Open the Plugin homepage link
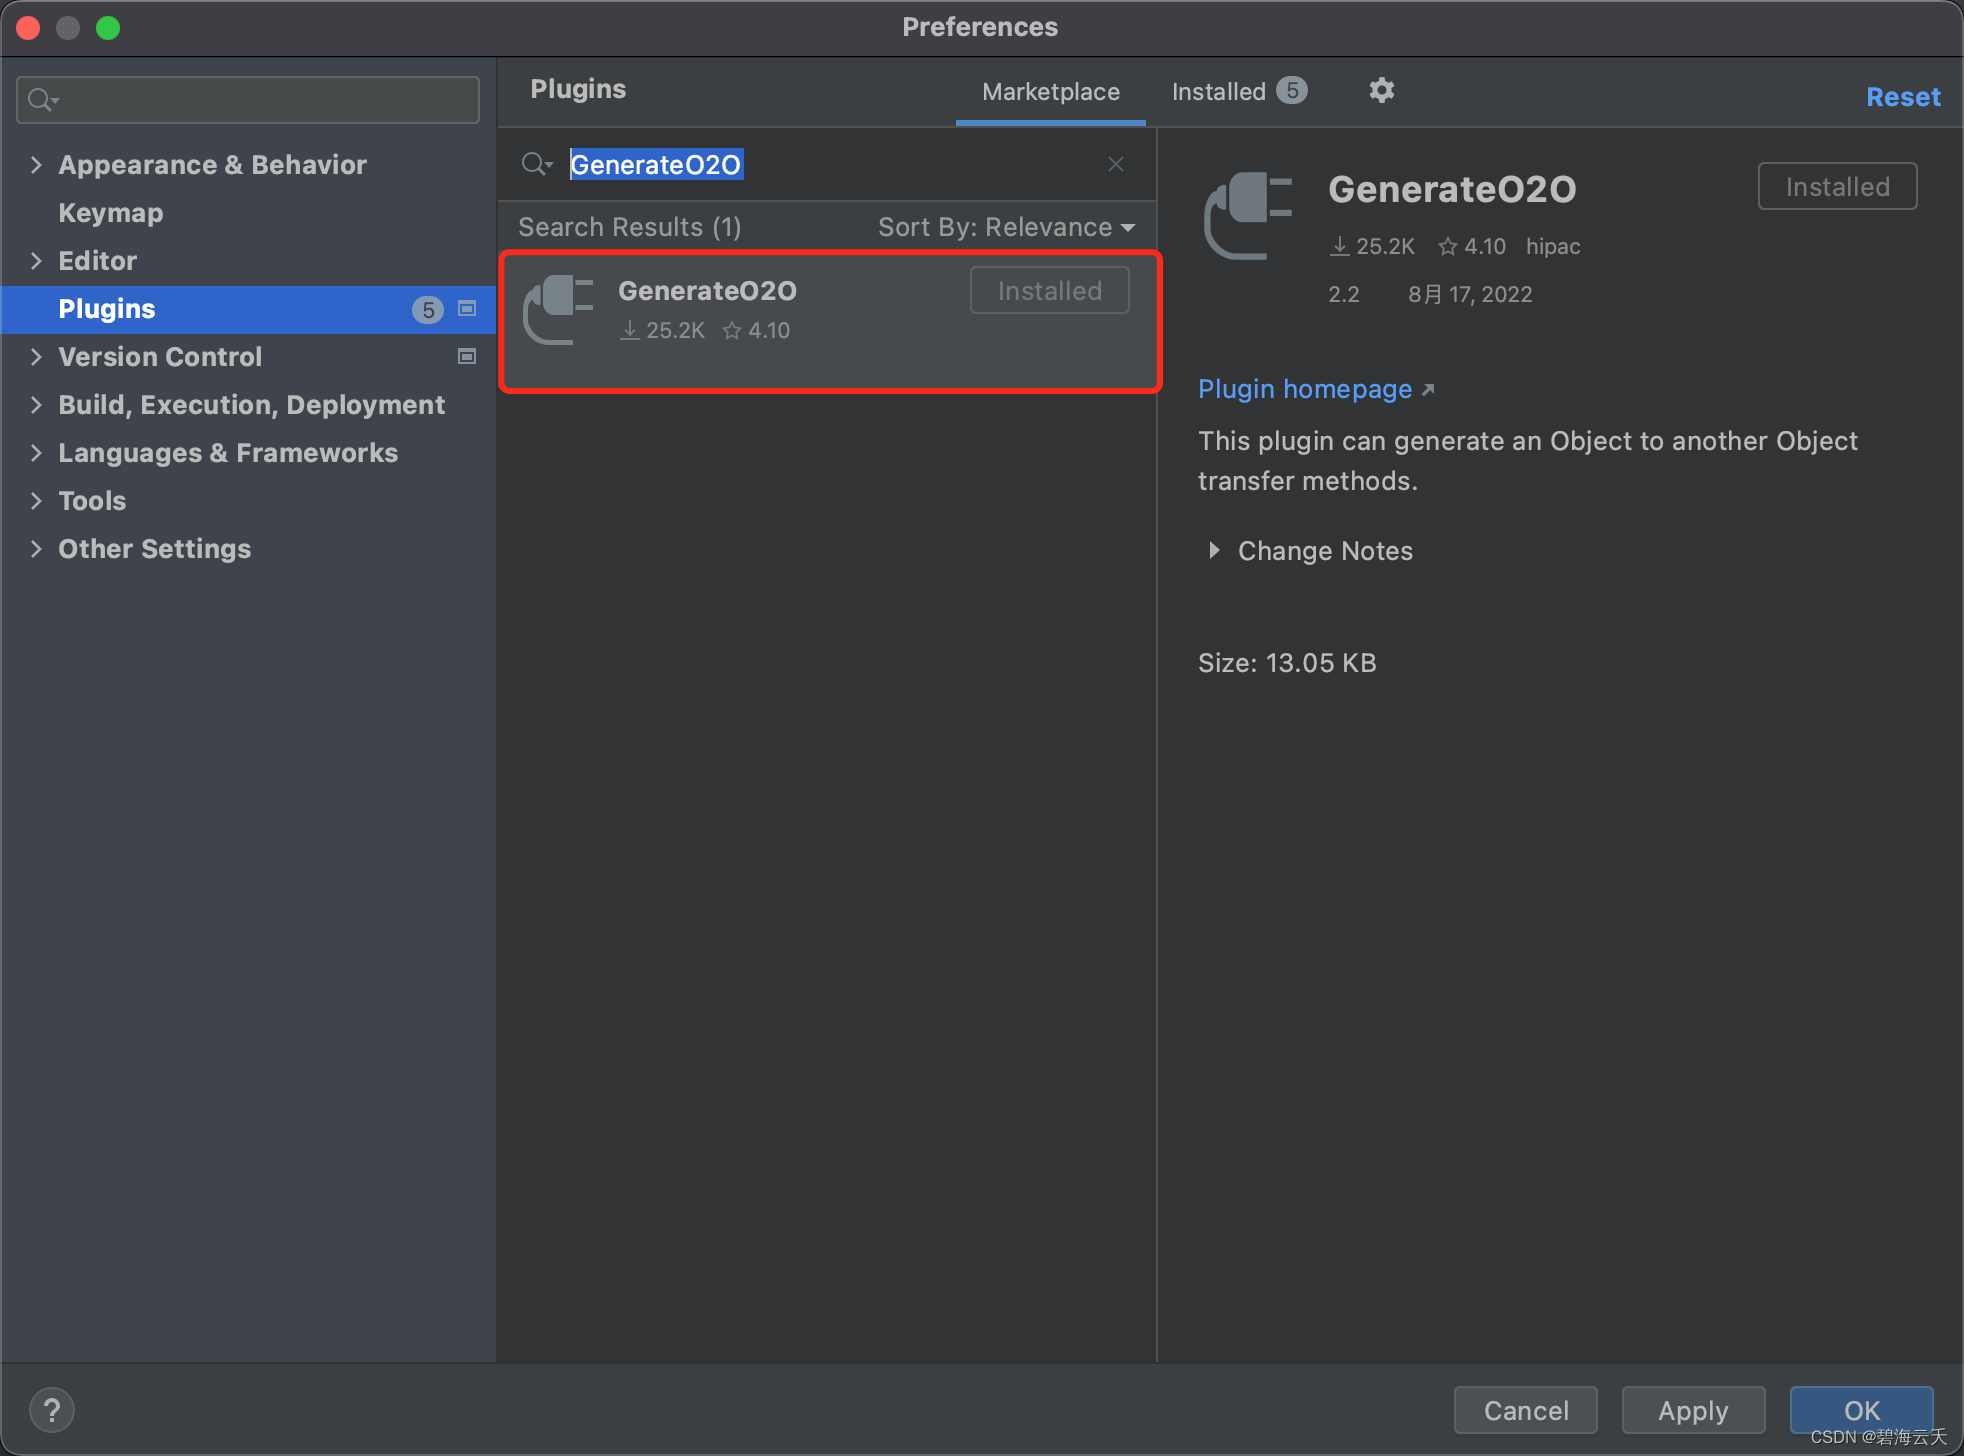This screenshot has height=1456, width=1964. tap(1305, 389)
